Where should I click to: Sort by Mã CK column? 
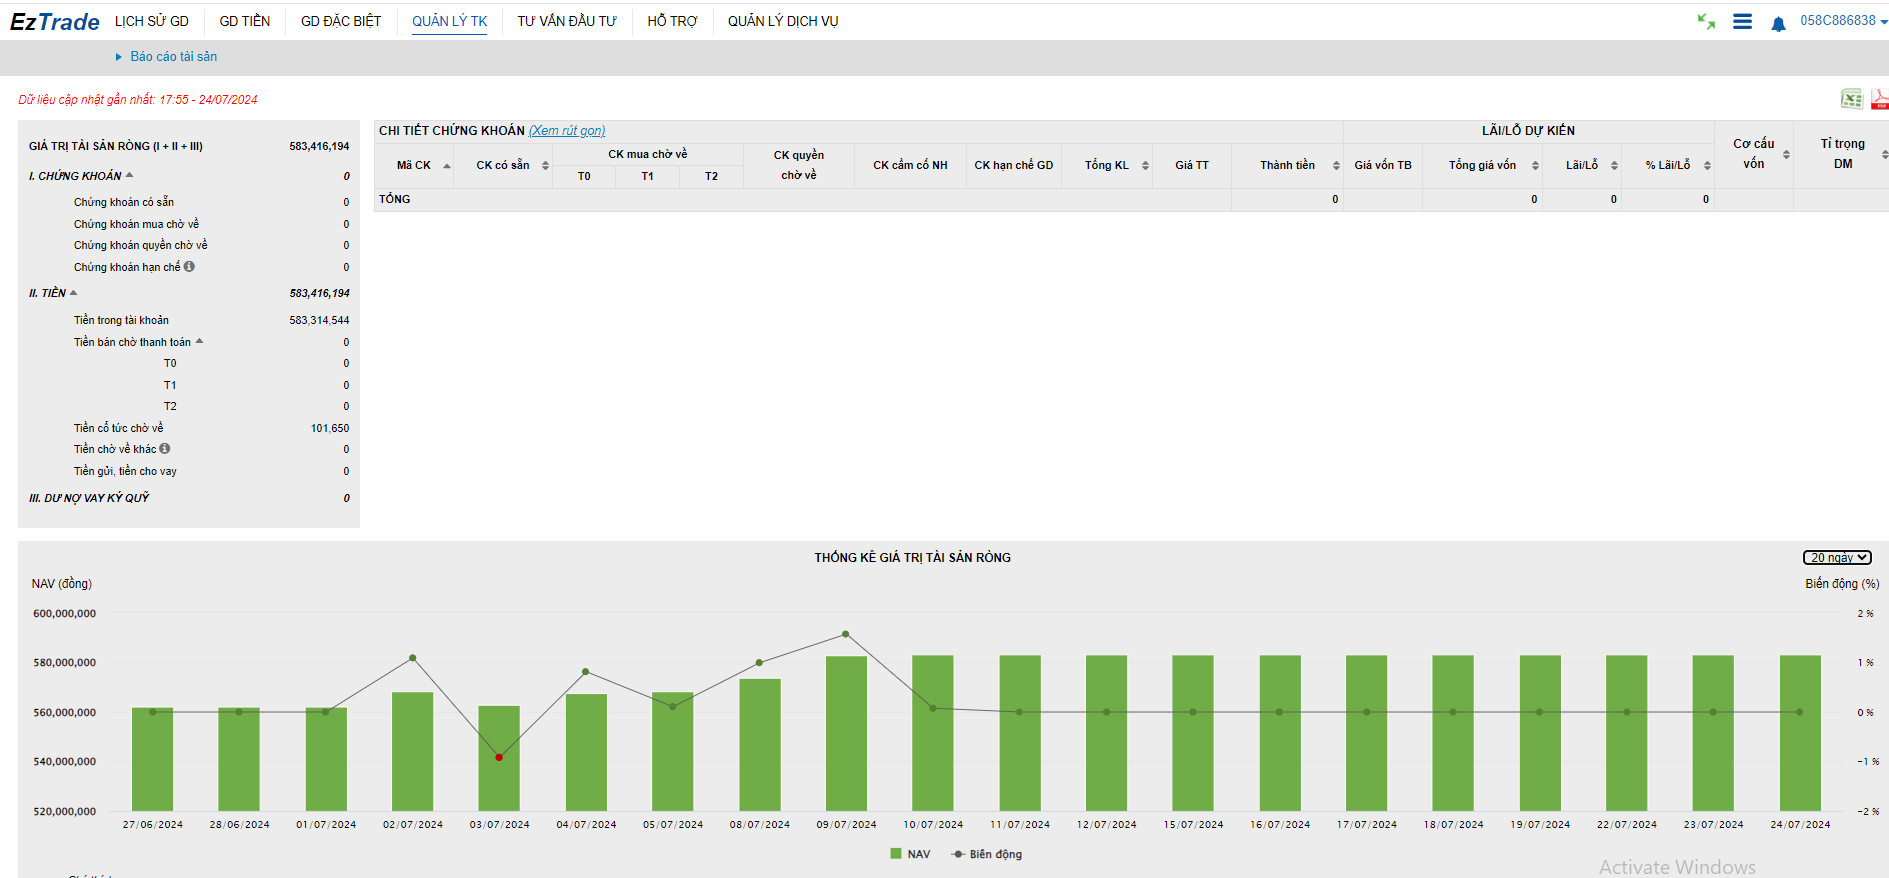tap(447, 166)
